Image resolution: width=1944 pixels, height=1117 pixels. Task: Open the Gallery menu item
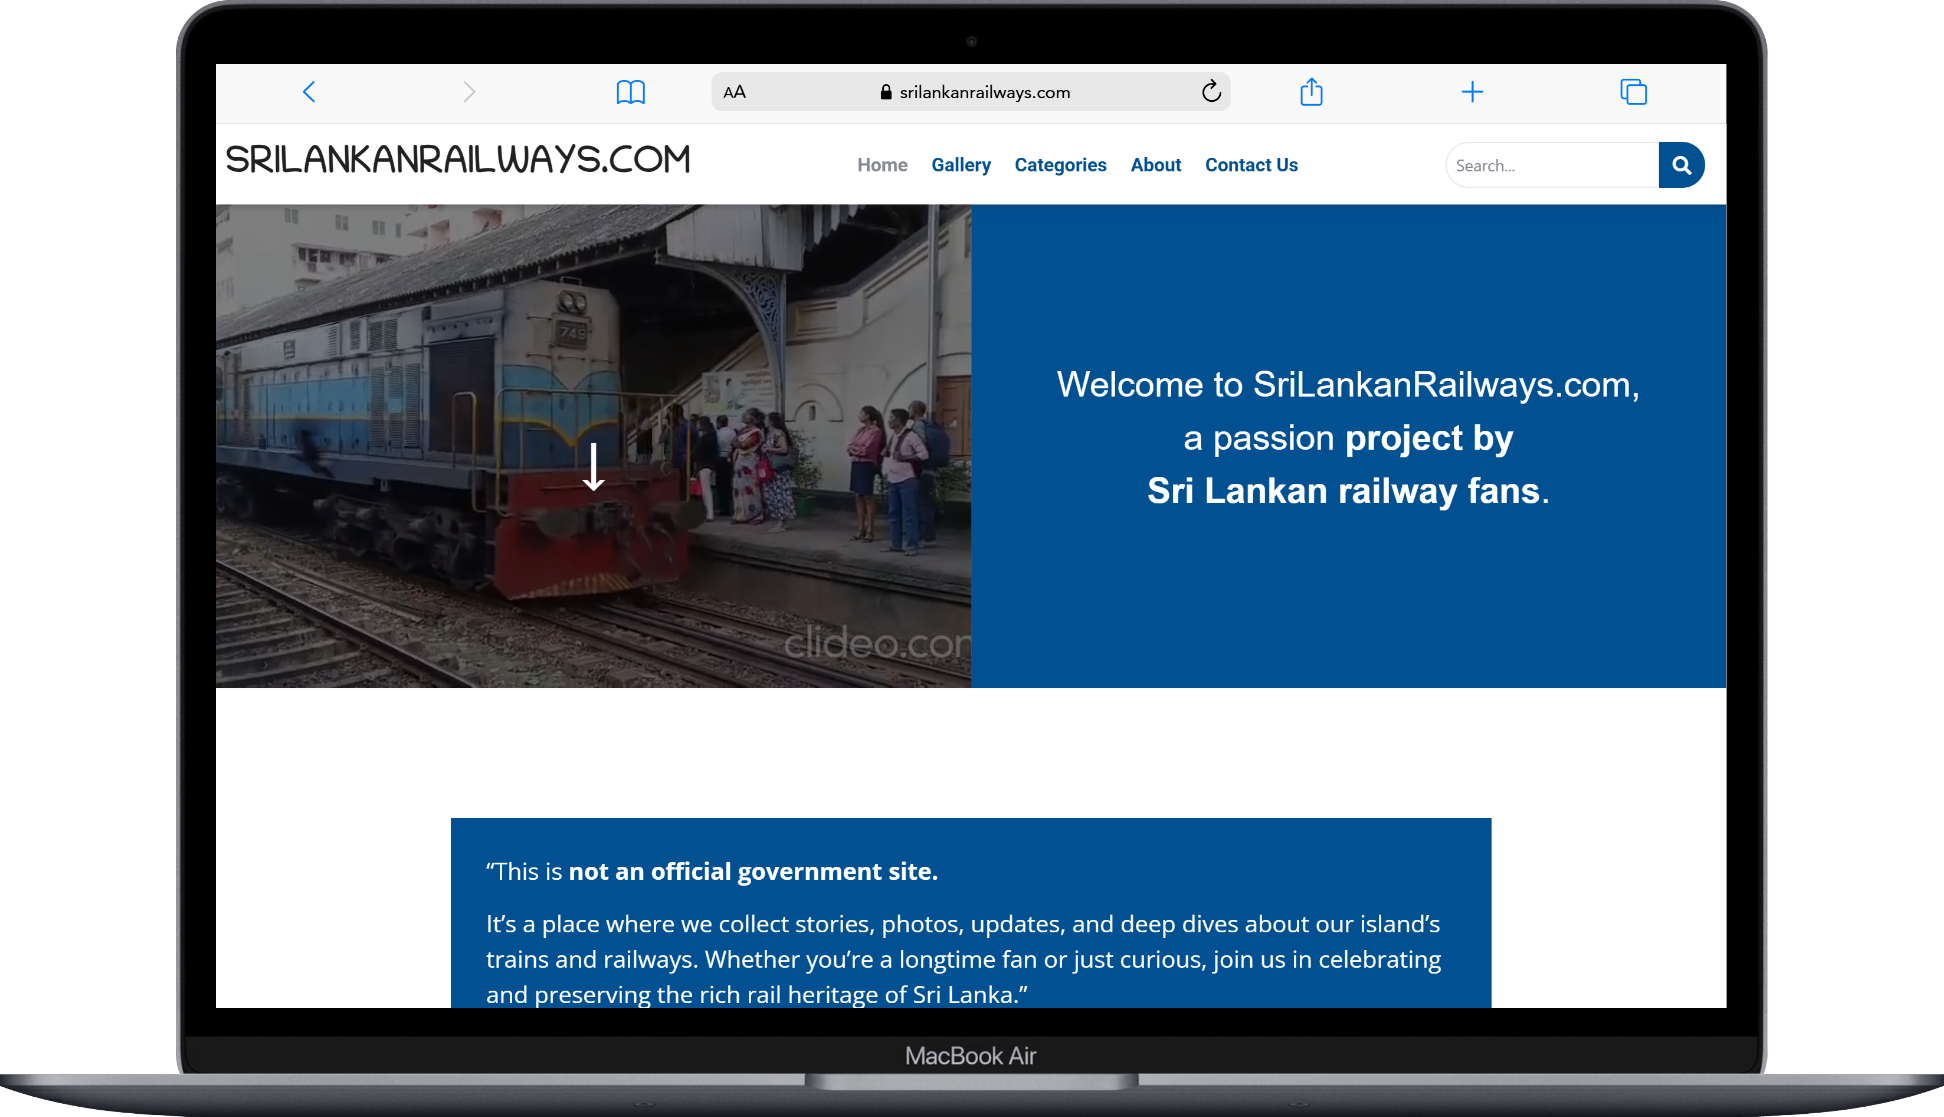(x=960, y=165)
